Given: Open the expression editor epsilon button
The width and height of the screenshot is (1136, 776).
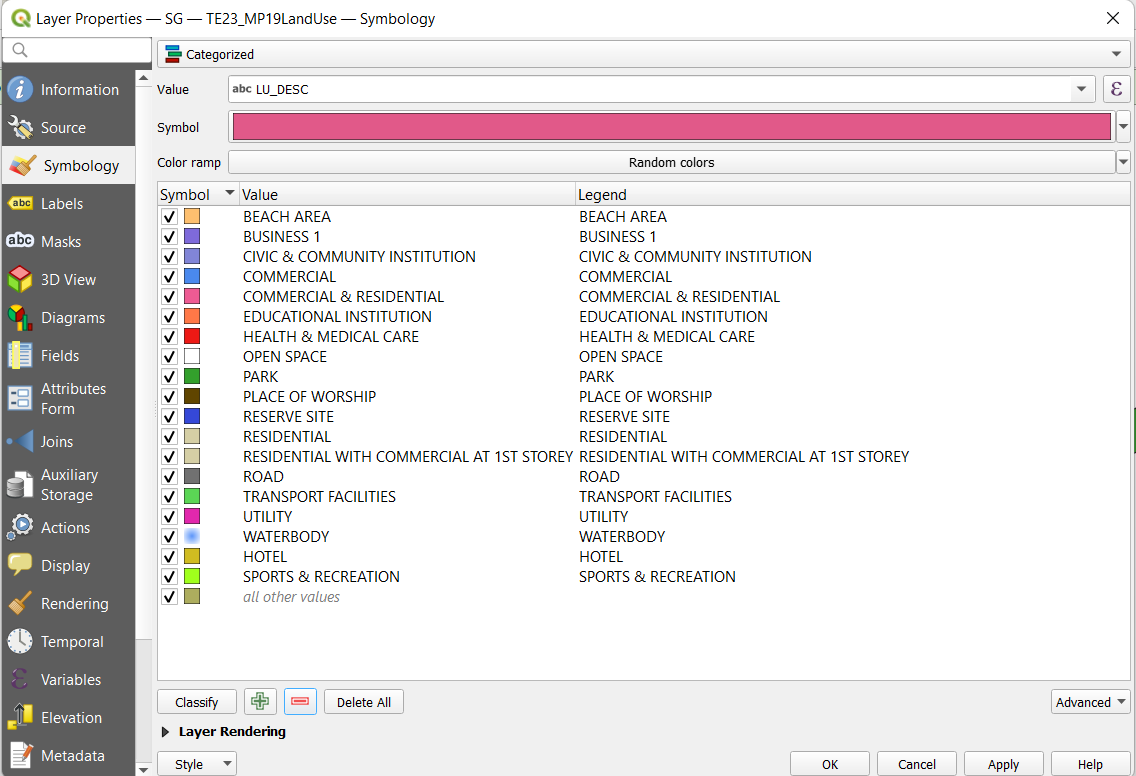Looking at the screenshot, I should tap(1116, 89).
